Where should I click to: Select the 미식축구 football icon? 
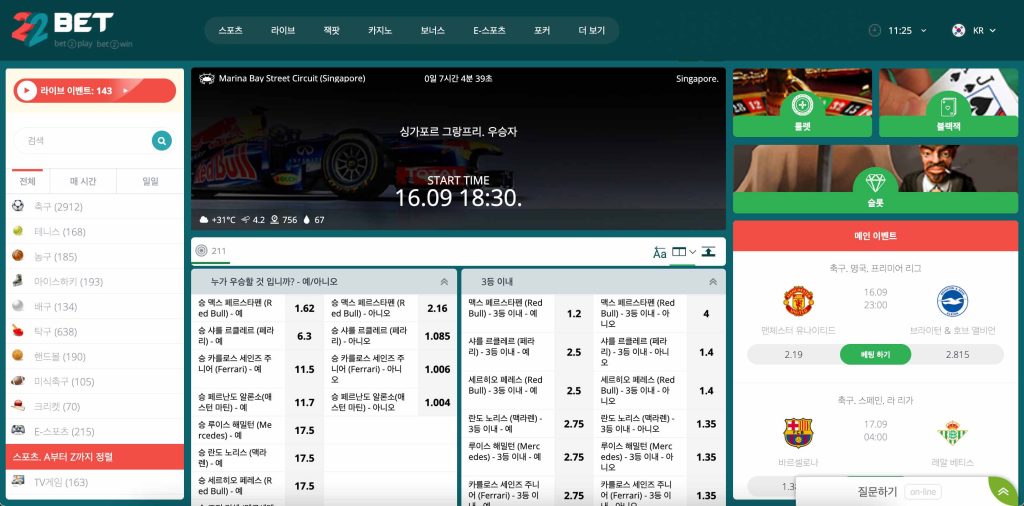pos(18,381)
